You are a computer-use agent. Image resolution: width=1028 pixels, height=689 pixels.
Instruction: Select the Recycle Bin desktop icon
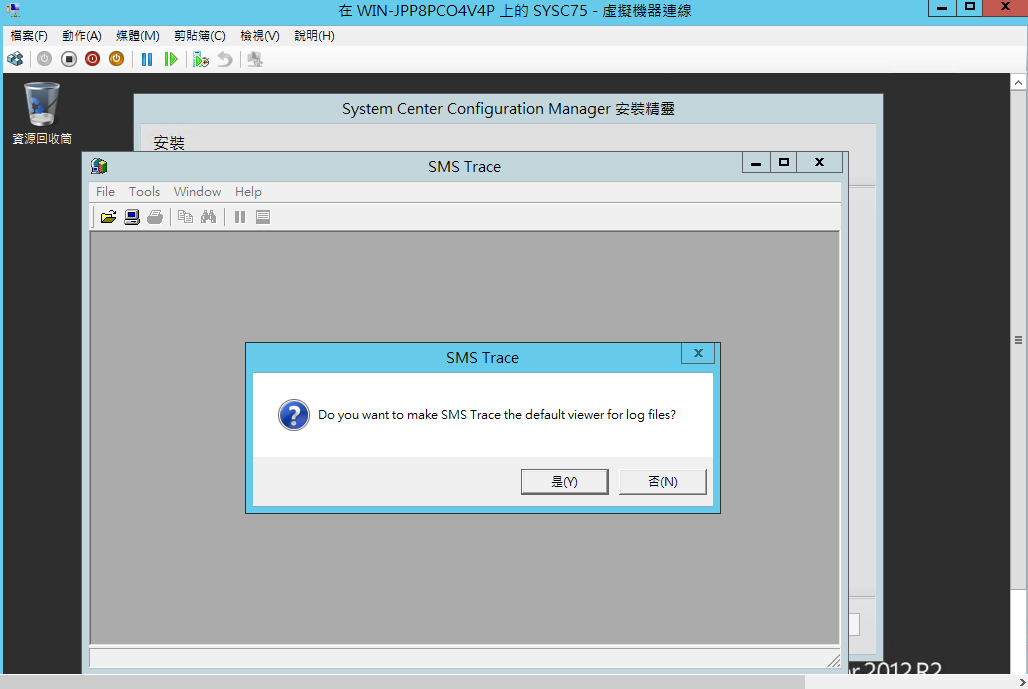click(42, 113)
